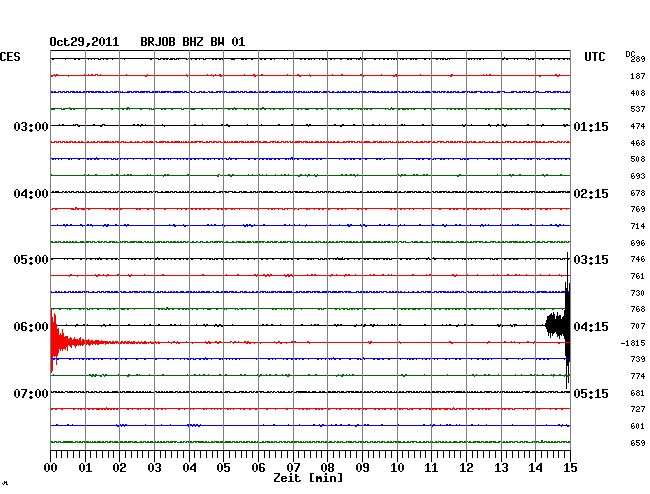650x494 pixels.
Task: Click the DC offset value 761
Action: [x=638, y=276]
